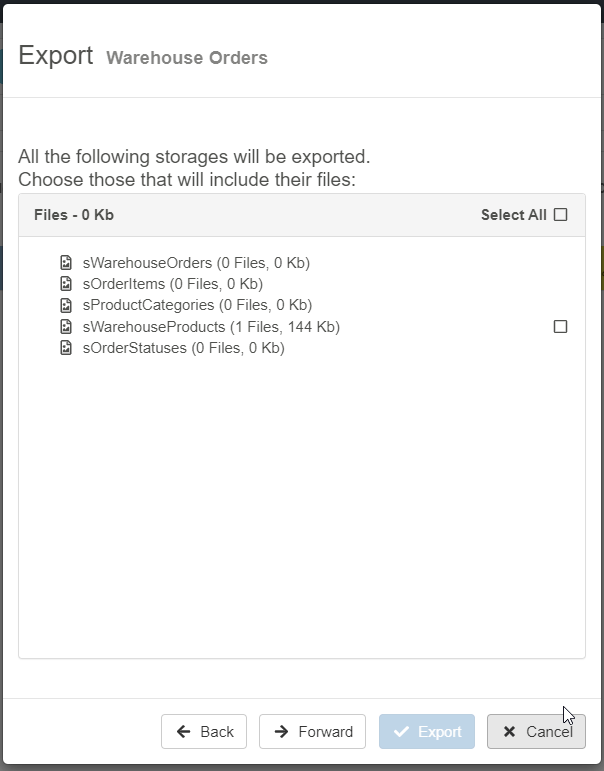
Task: Click the Warehouse Orders subtitle text
Action: coord(187,58)
